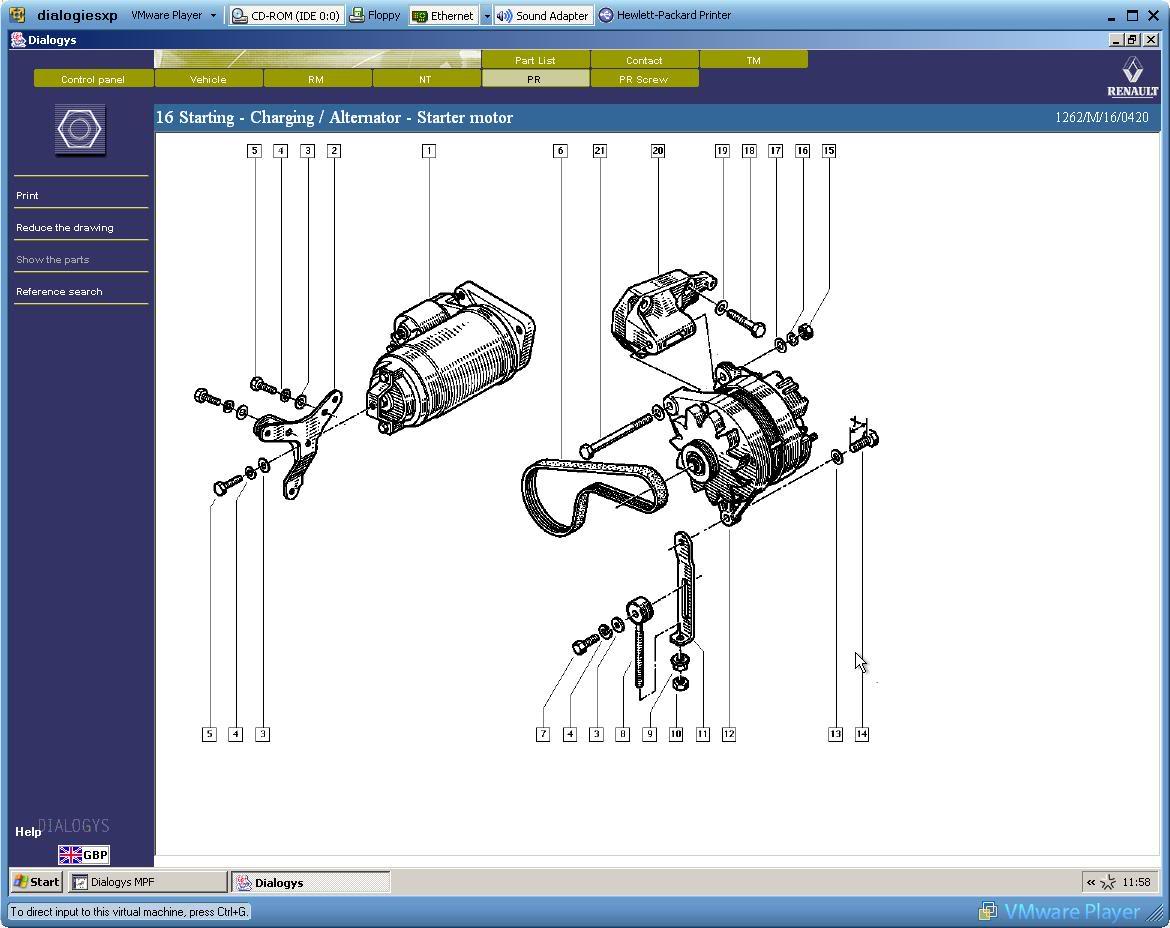Switch to the RM tab
1170x928 pixels.
316,78
